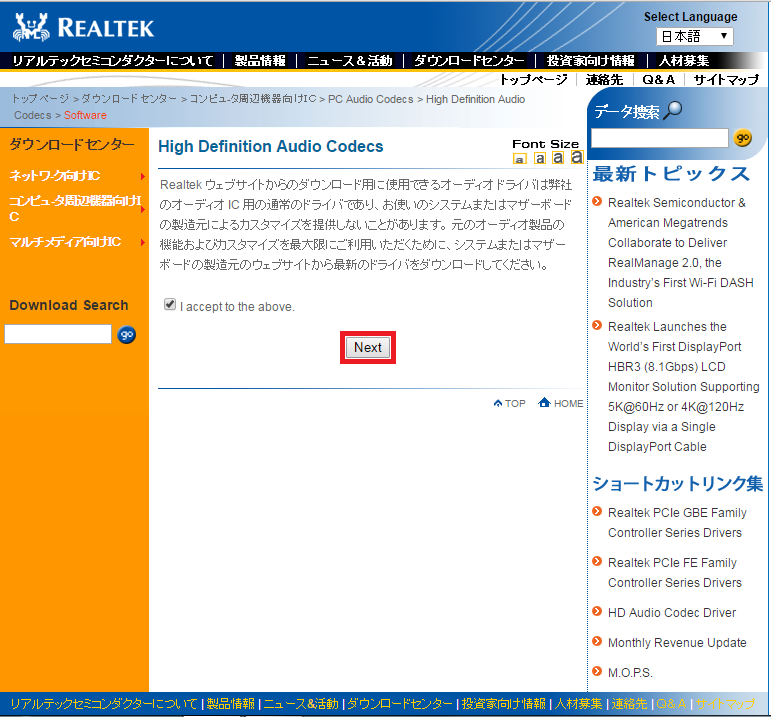Click the Download Search text input
771x717 pixels.
58,334
